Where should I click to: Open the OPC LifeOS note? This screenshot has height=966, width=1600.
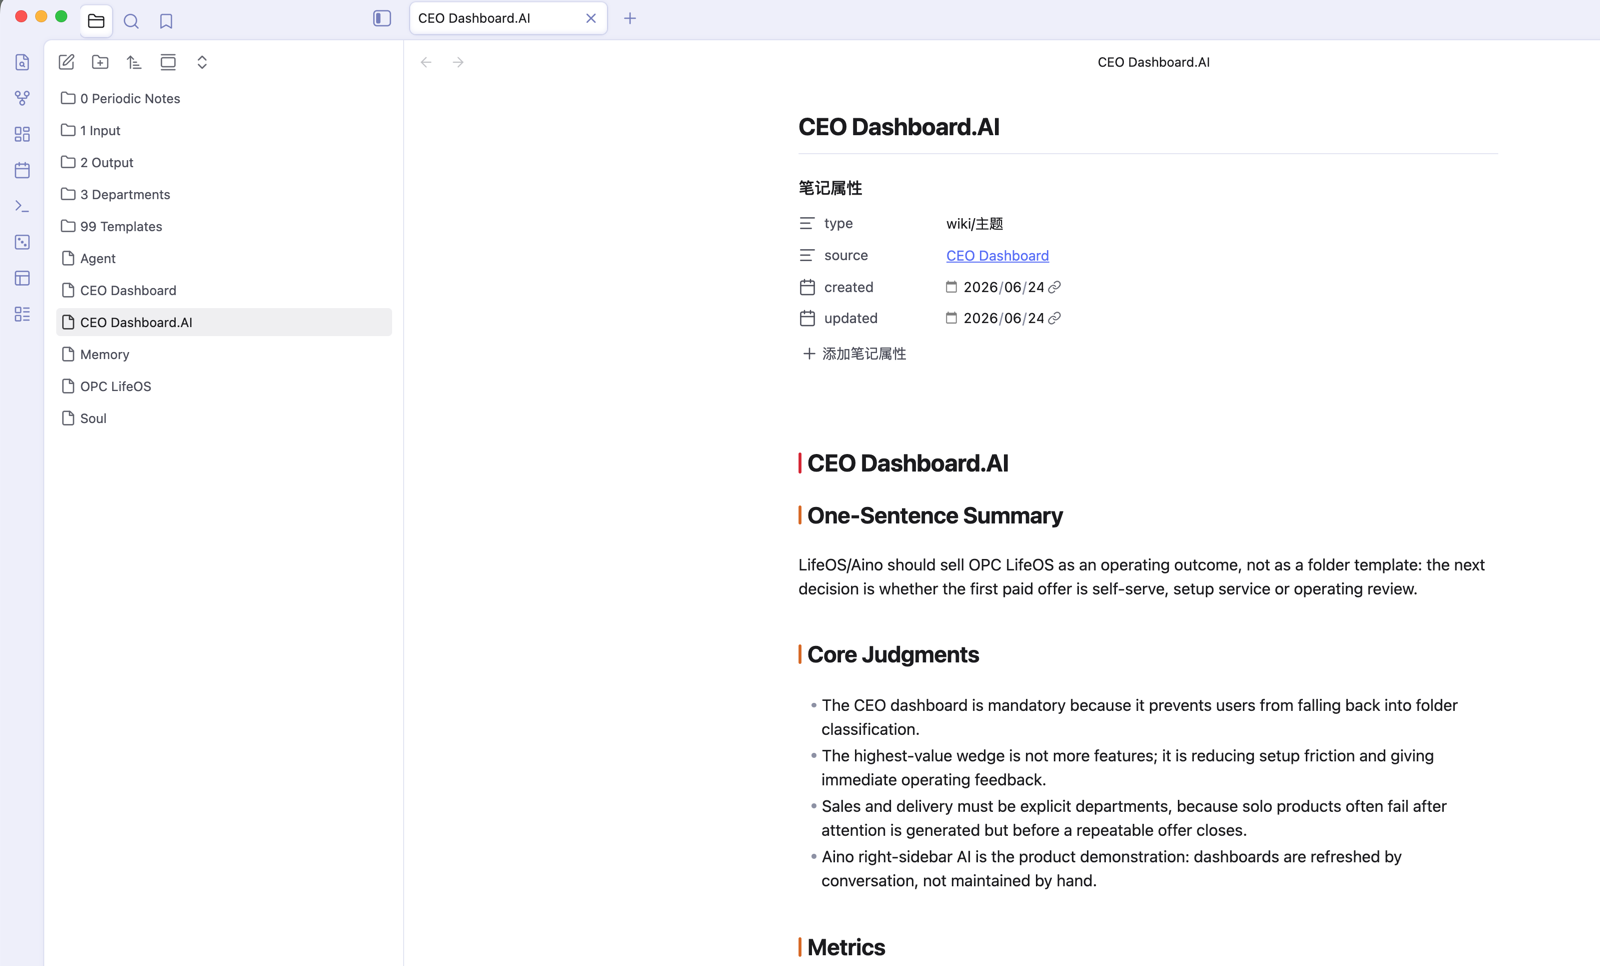tap(224, 386)
